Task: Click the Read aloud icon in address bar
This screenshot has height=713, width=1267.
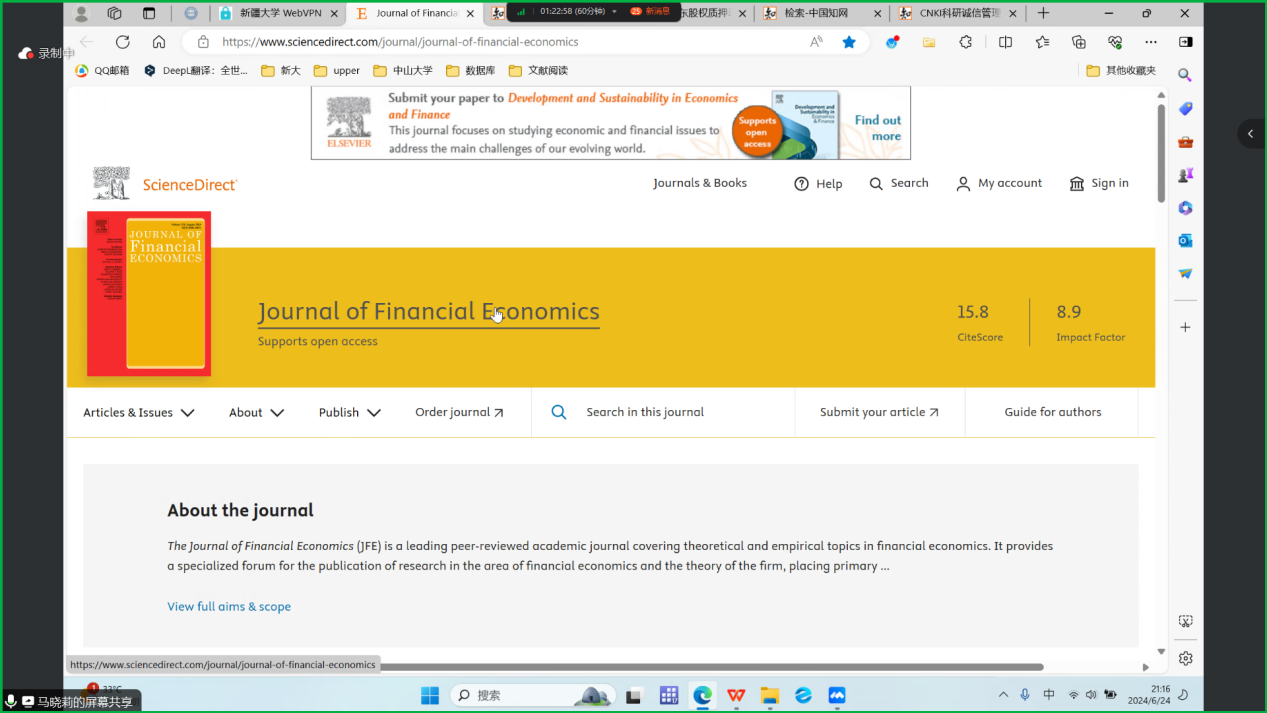Action: (x=816, y=42)
